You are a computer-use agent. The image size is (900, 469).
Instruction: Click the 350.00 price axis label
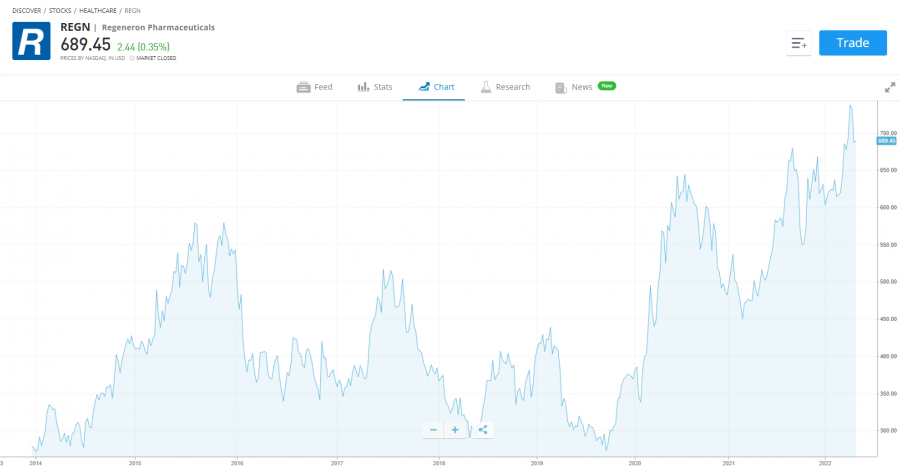pyautogui.click(x=888, y=394)
